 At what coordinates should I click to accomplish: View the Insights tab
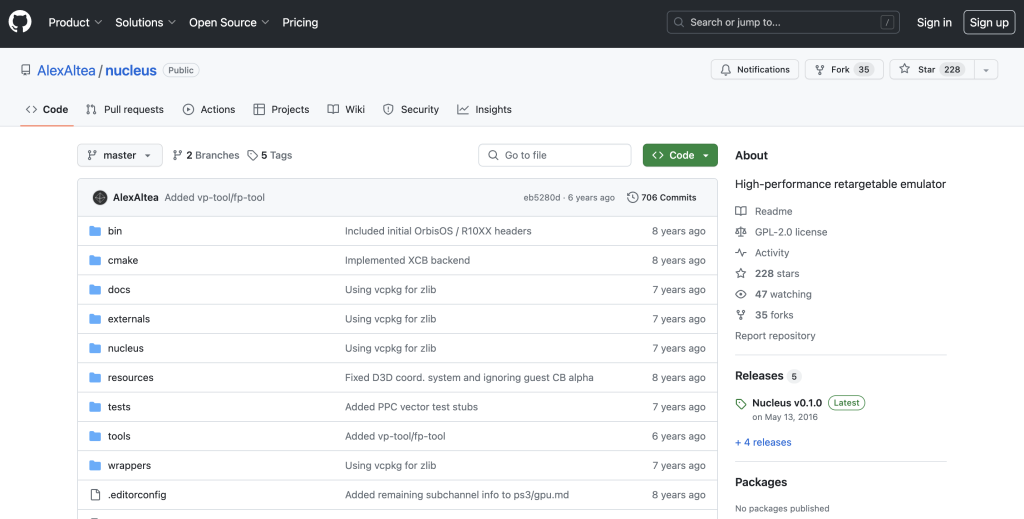coord(485,110)
